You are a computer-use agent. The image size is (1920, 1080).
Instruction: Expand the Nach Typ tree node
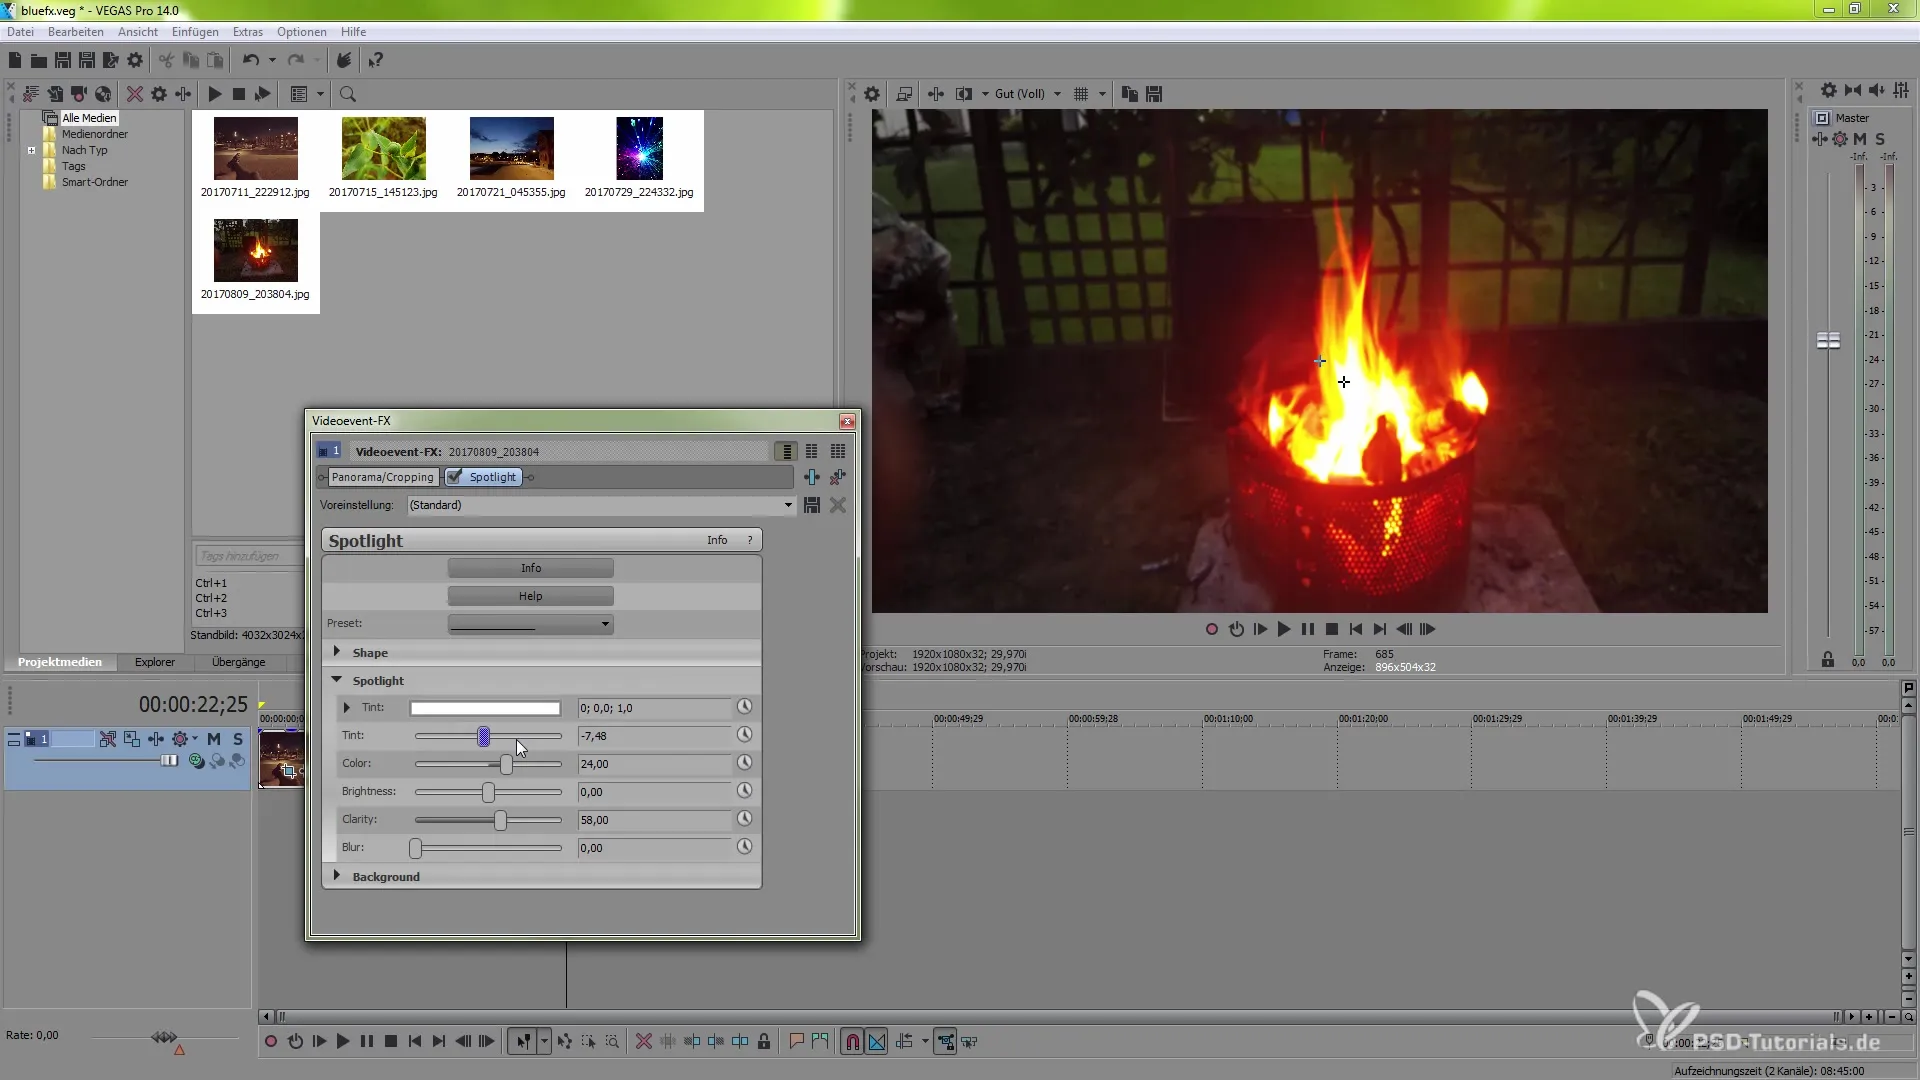(x=31, y=151)
